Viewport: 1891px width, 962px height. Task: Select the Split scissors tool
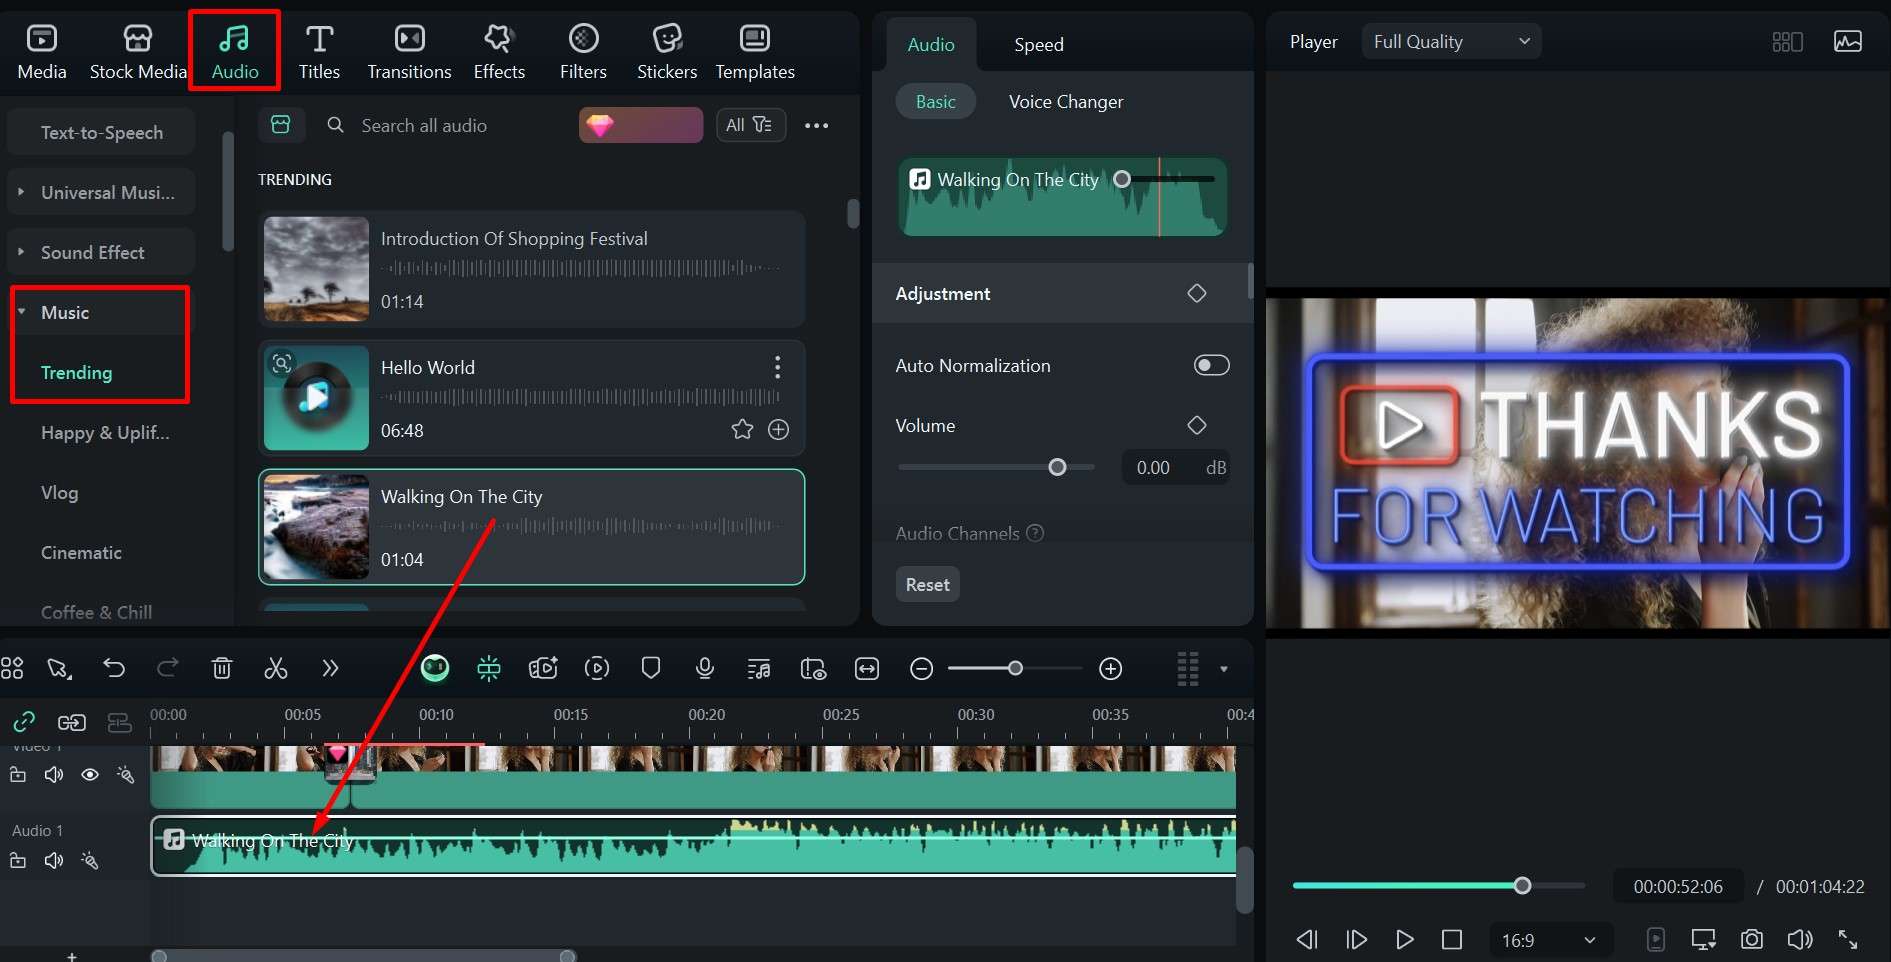276,668
